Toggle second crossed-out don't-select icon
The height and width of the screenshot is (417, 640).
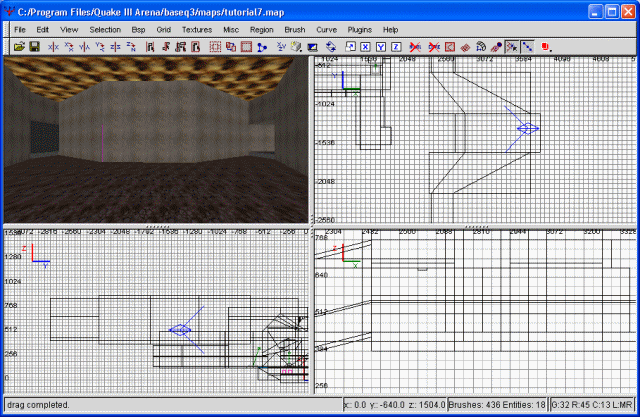(434, 47)
